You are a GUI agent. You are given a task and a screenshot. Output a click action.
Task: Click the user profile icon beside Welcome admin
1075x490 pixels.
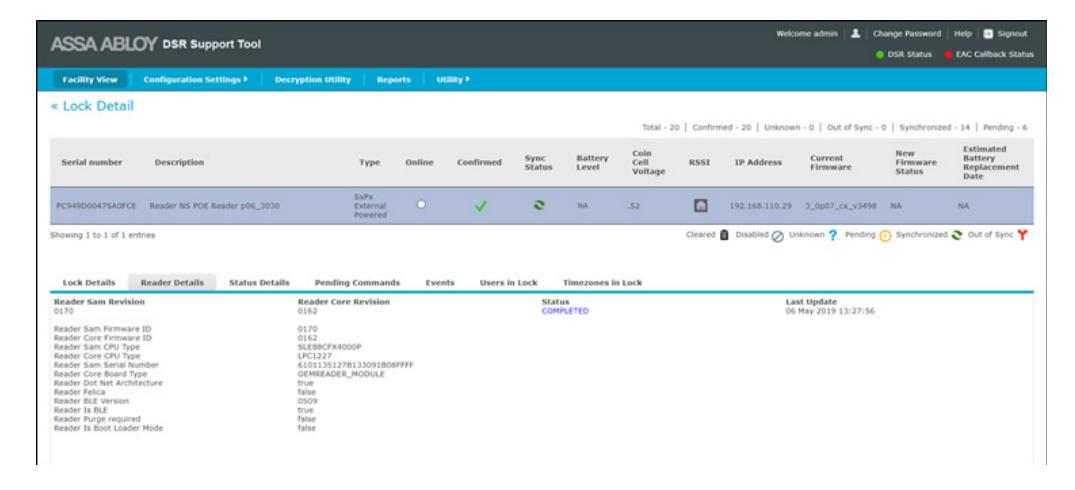pyautogui.click(x=856, y=34)
